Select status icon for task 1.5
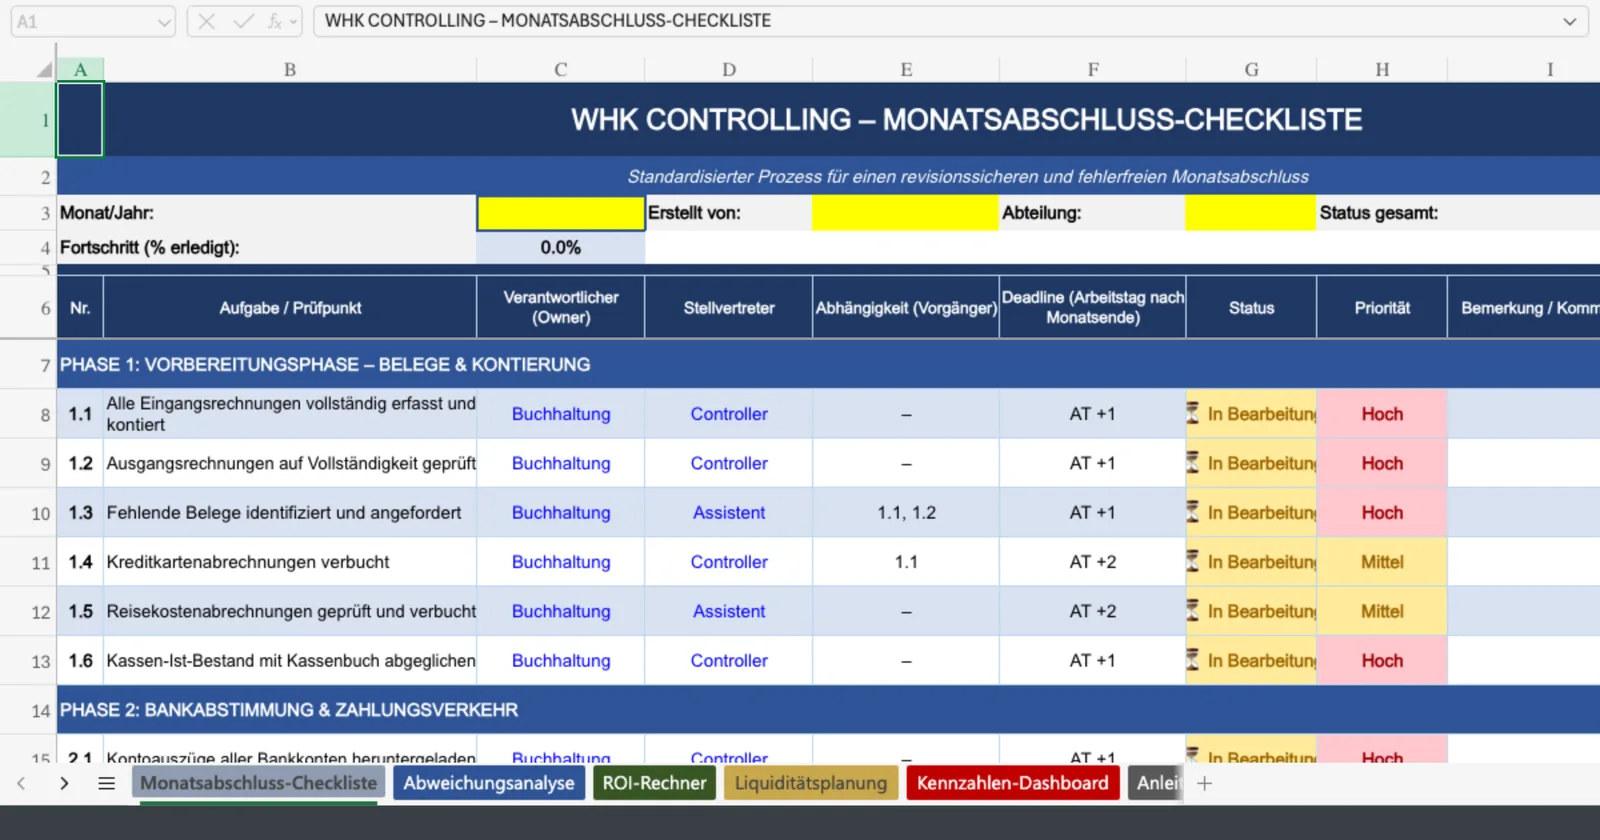Screen dimensions: 1600x840 pyautogui.click(x=1193, y=610)
